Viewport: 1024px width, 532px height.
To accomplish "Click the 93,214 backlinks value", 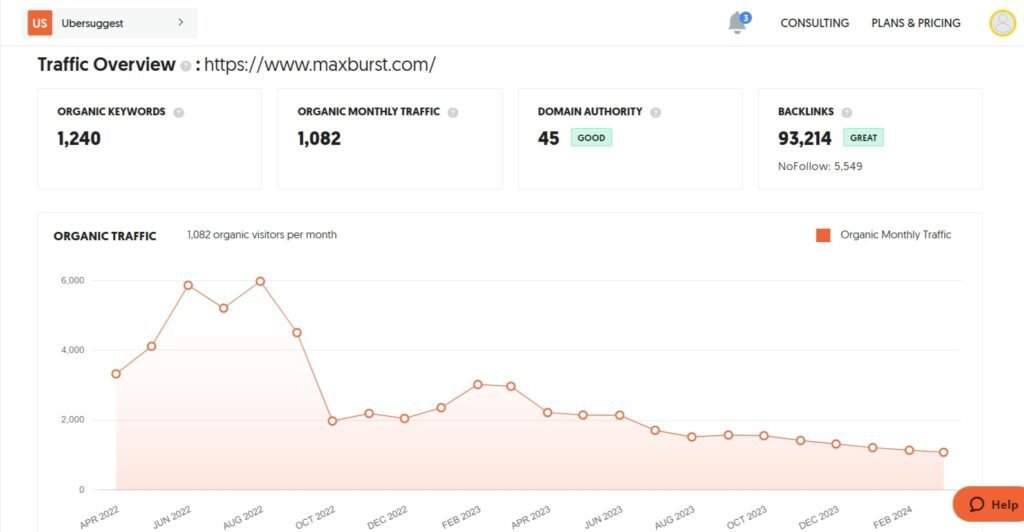I will coord(805,138).
